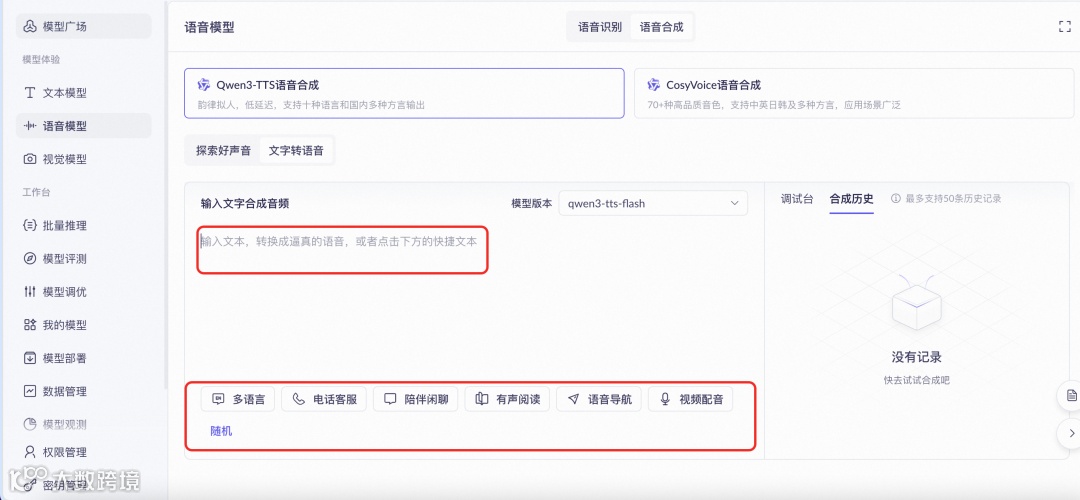Click the 模型评测 compass icon

(x=30, y=258)
